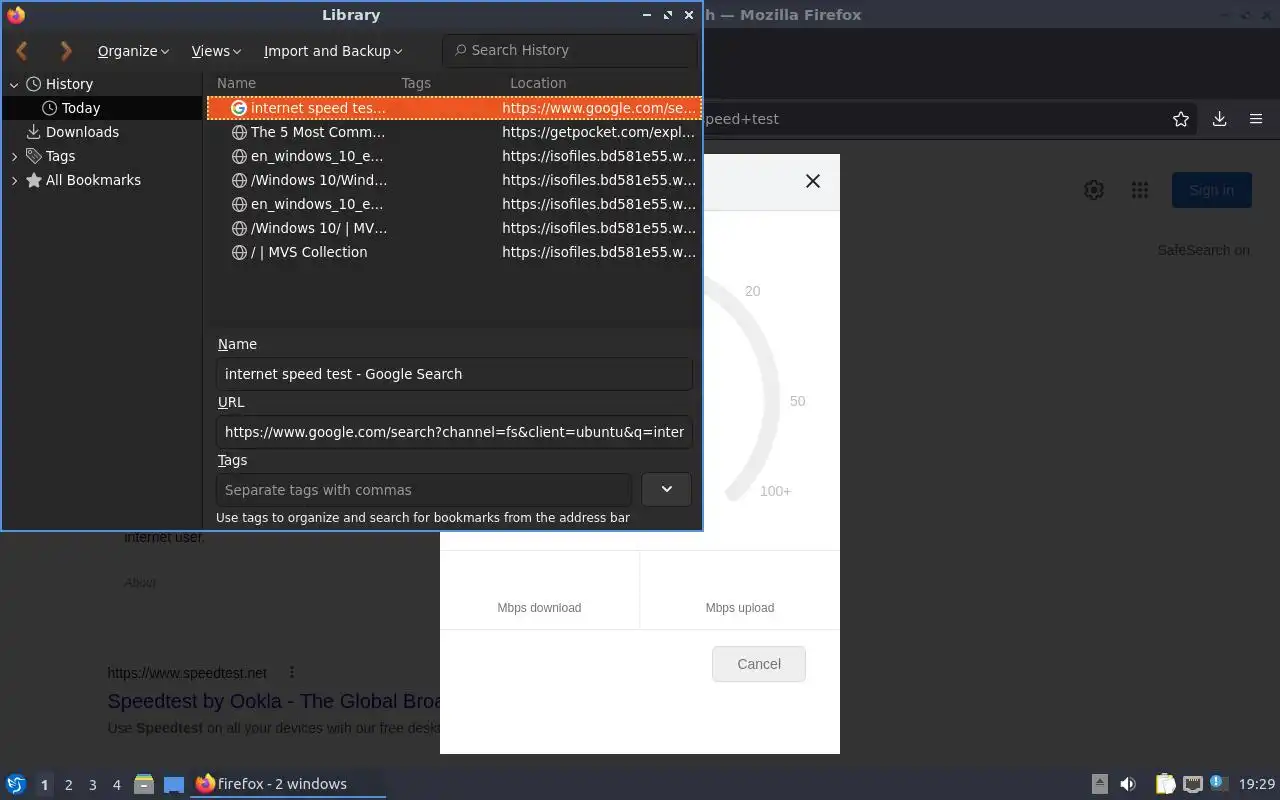The height and width of the screenshot is (800, 1280).
Task: Open the clipboard tray icon
Action: [1165, 784]
